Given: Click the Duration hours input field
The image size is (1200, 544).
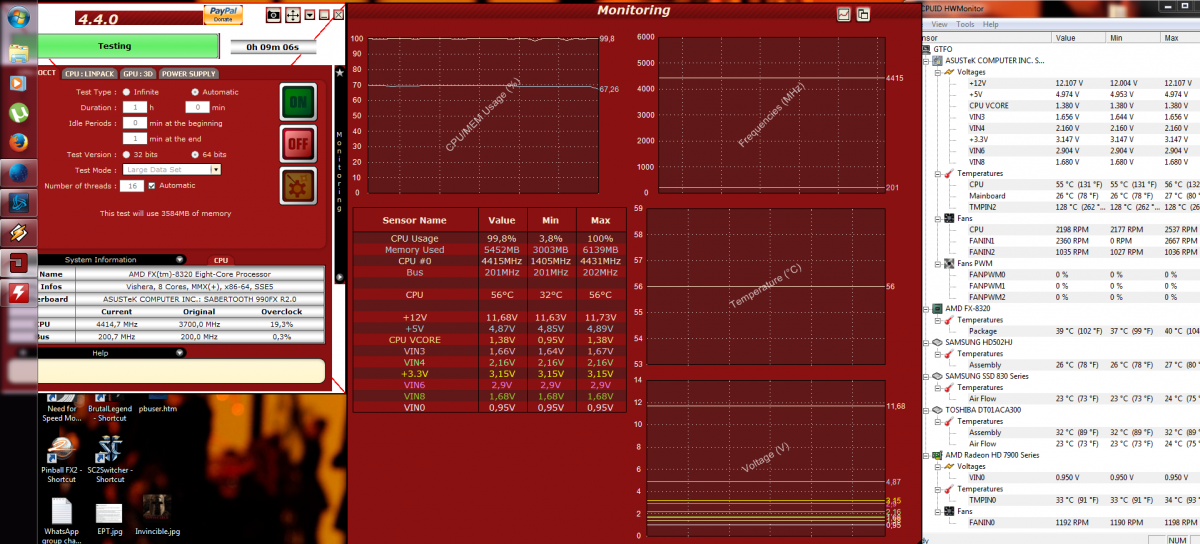Looking at the screenshot, I should [x=134, y=107].
